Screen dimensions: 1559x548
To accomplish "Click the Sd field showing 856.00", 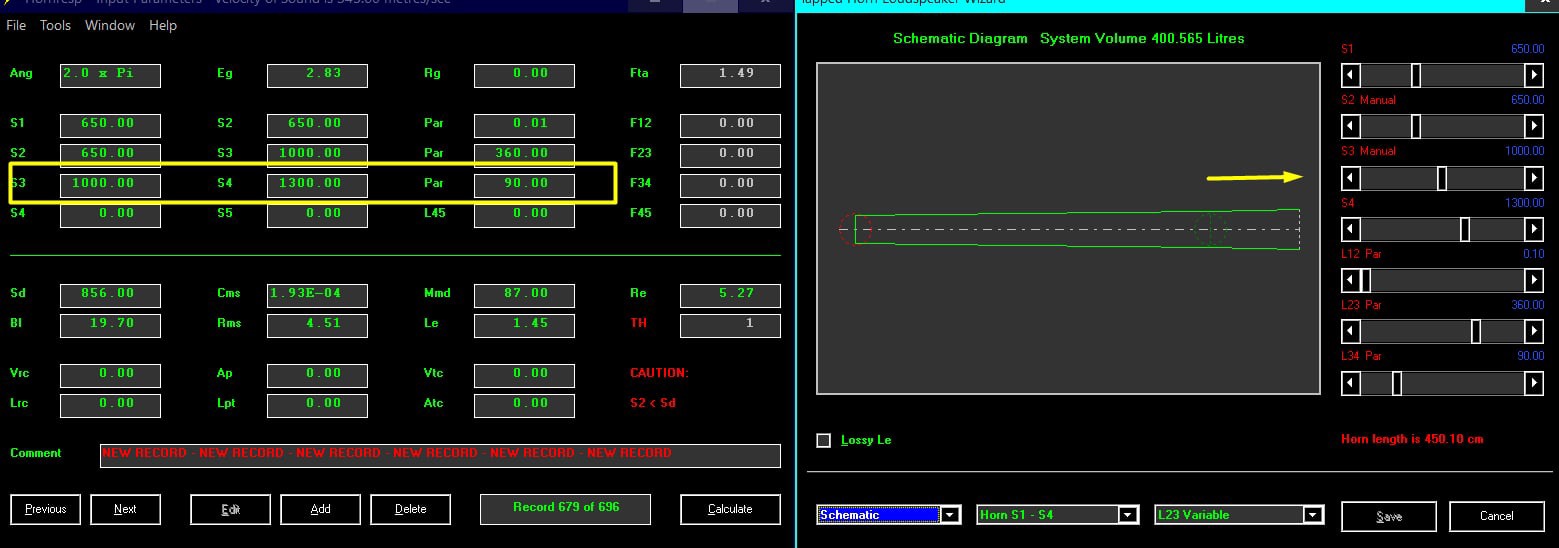I will point(110,296).
